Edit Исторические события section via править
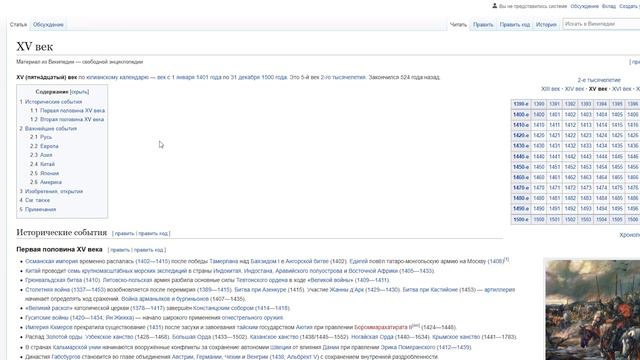Viewport: 640px width, 360px height. click(124, 233)
